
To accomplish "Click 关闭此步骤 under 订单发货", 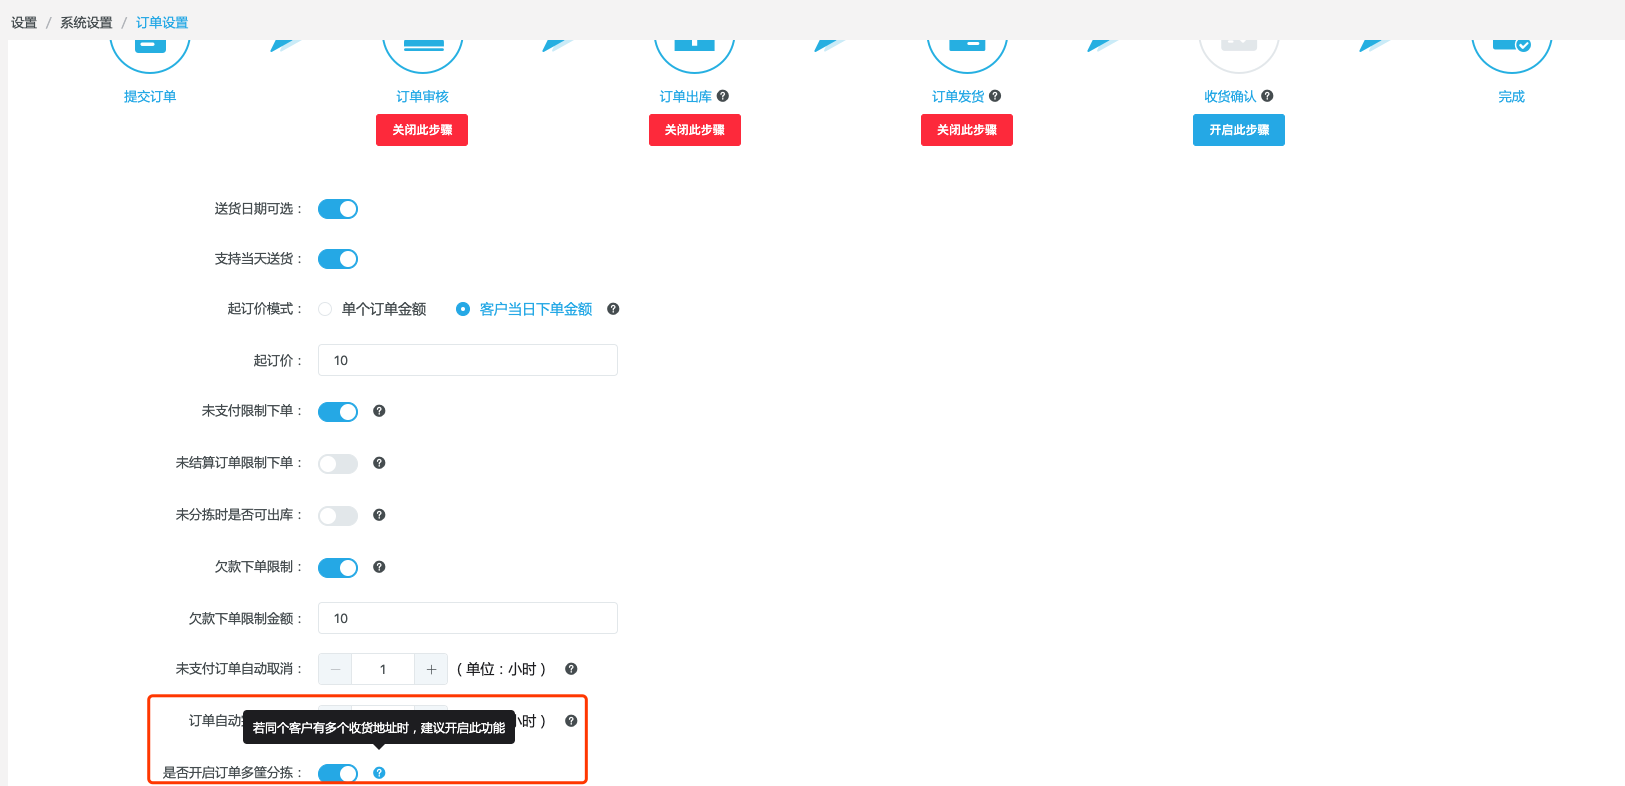I will tap(967, 130).
